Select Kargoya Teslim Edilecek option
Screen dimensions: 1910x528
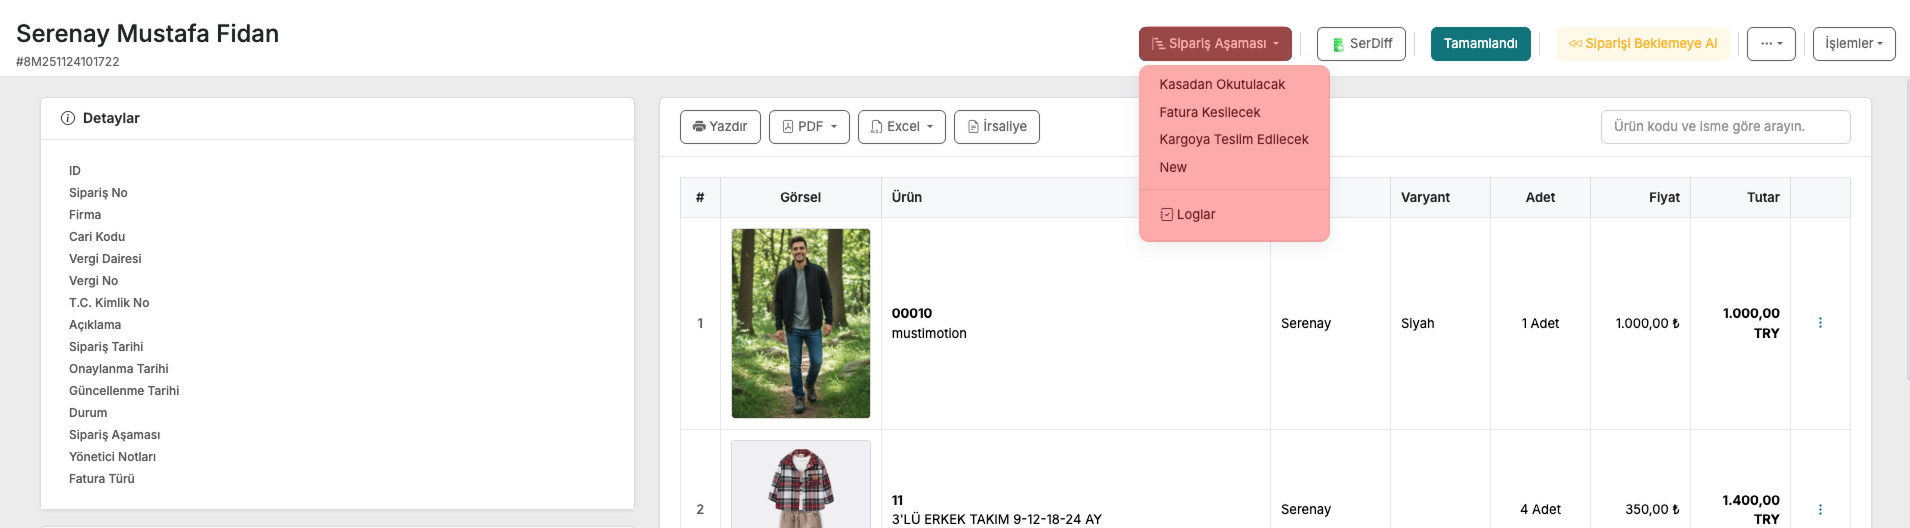point(1233,140)
